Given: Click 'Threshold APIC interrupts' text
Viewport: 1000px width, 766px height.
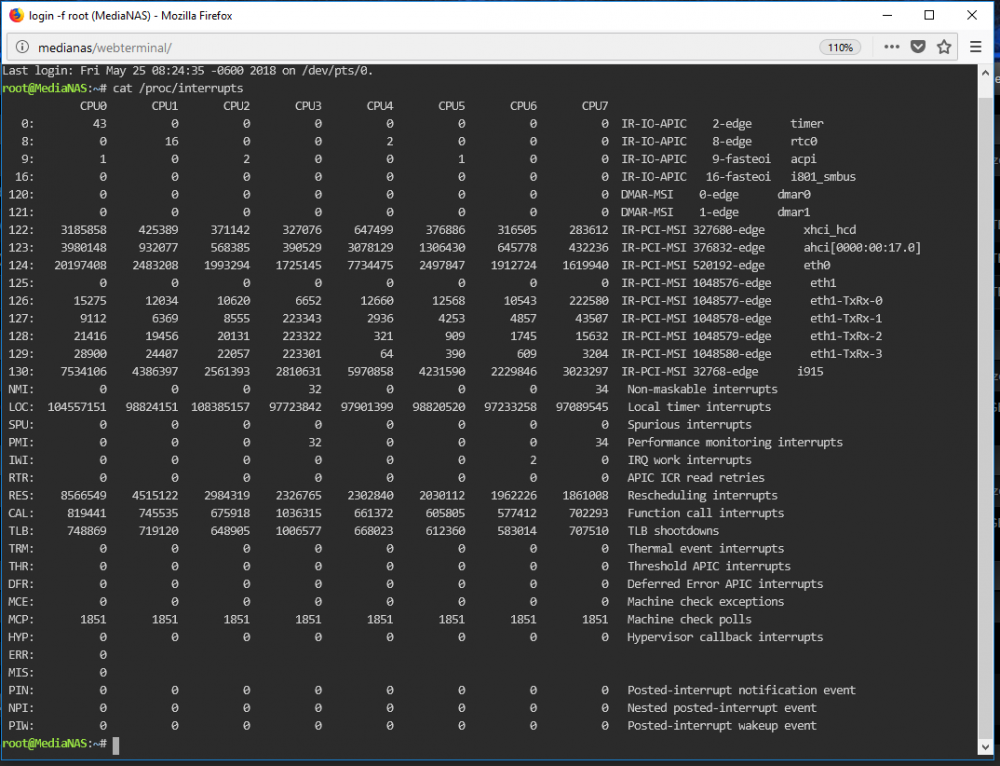Looking at the screenshot, I should tap(709, 566).
